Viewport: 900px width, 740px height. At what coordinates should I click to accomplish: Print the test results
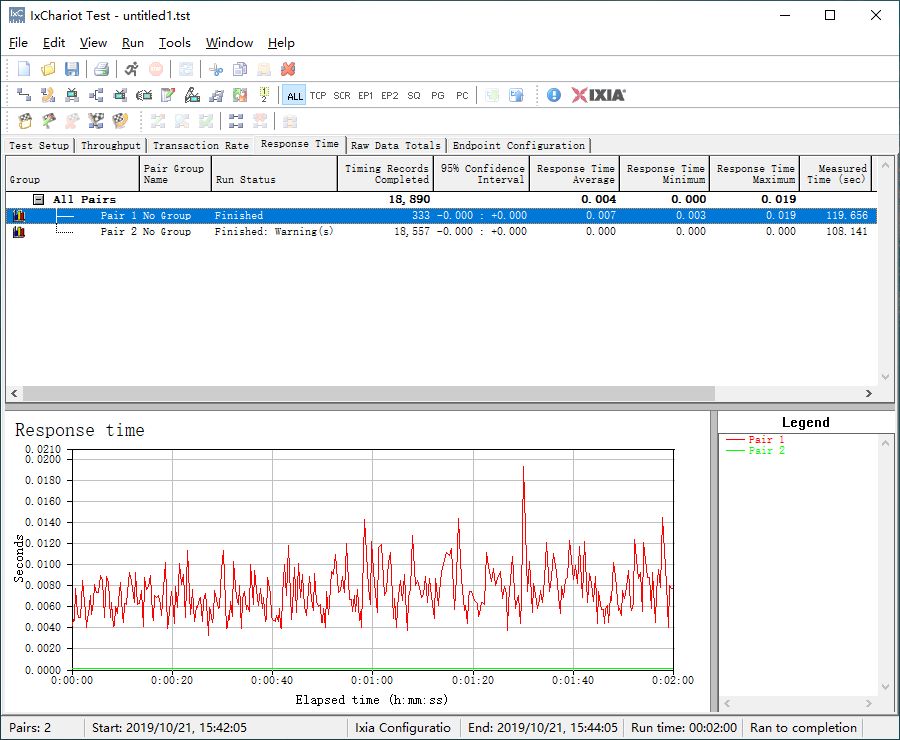102,69
